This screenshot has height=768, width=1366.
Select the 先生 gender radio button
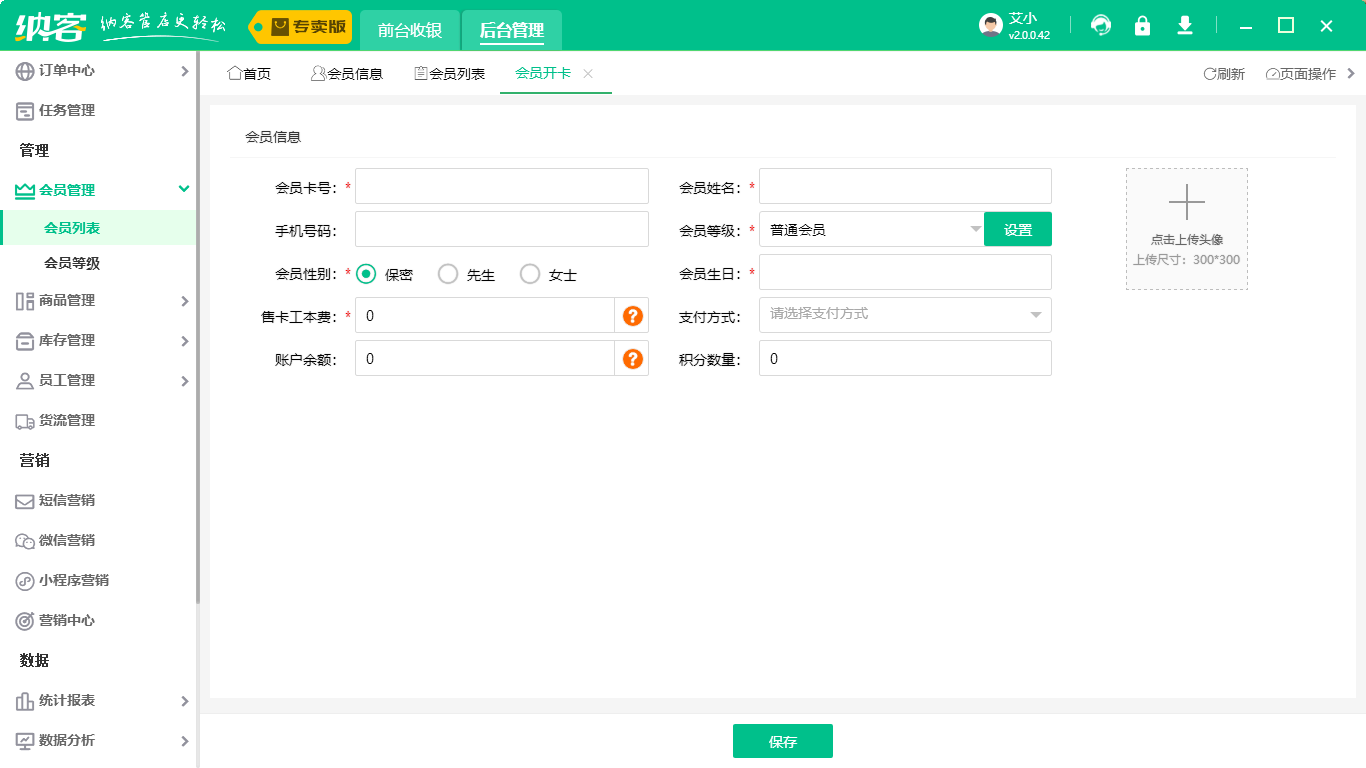click(x=447, y=273)
